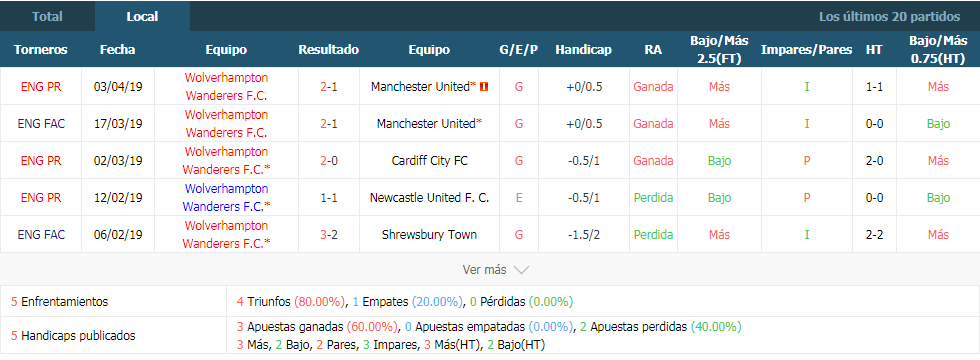Click ENG PR tournament on 02/03/19 row
The width and height of the screenshot is (980, 360).
pyautogui.click(x=41, y=161)
